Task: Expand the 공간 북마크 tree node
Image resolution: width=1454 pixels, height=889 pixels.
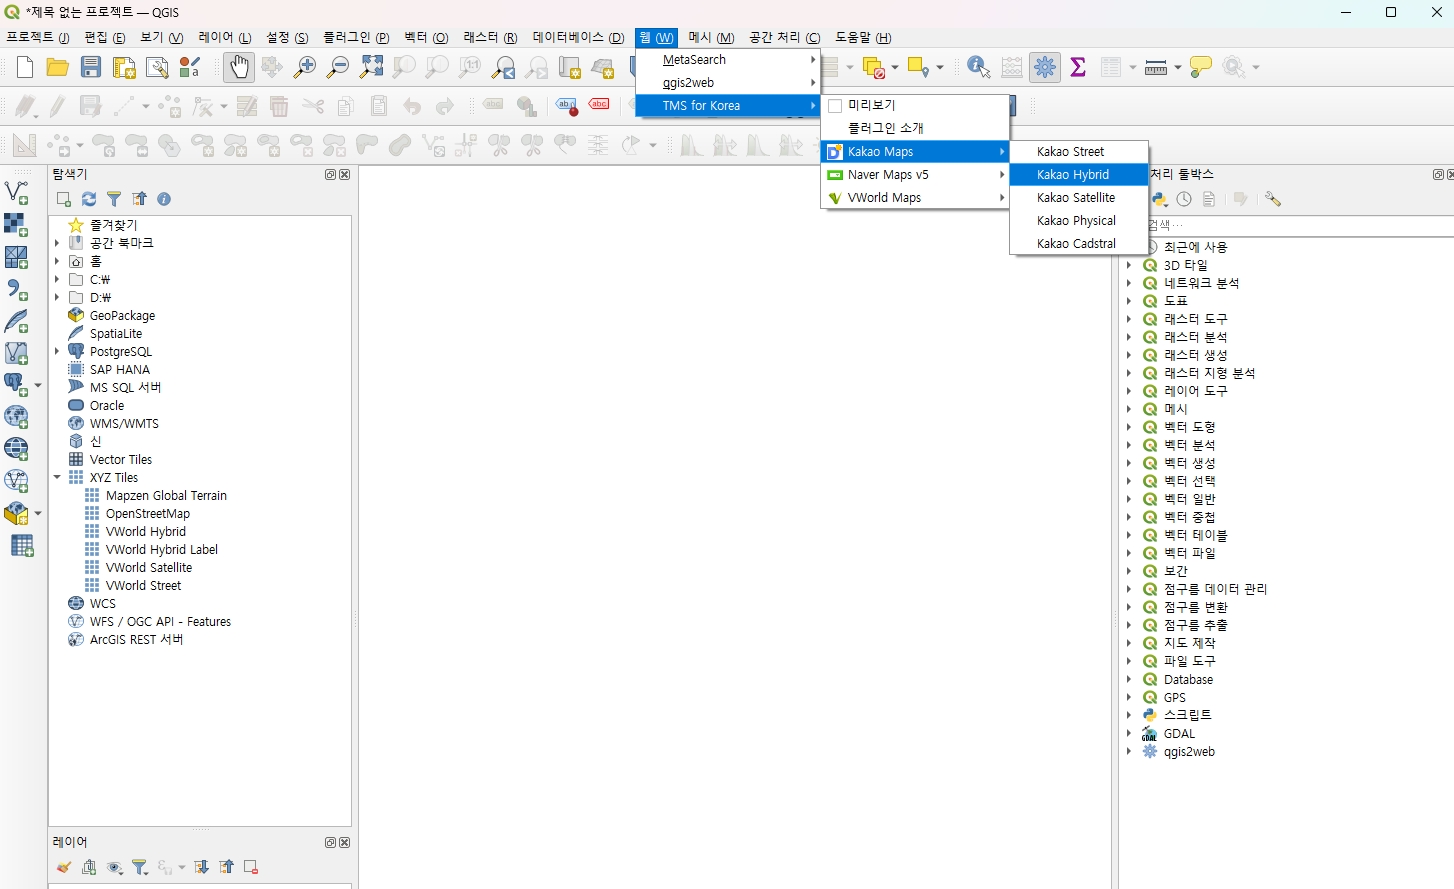Action: tap(57, 243)
